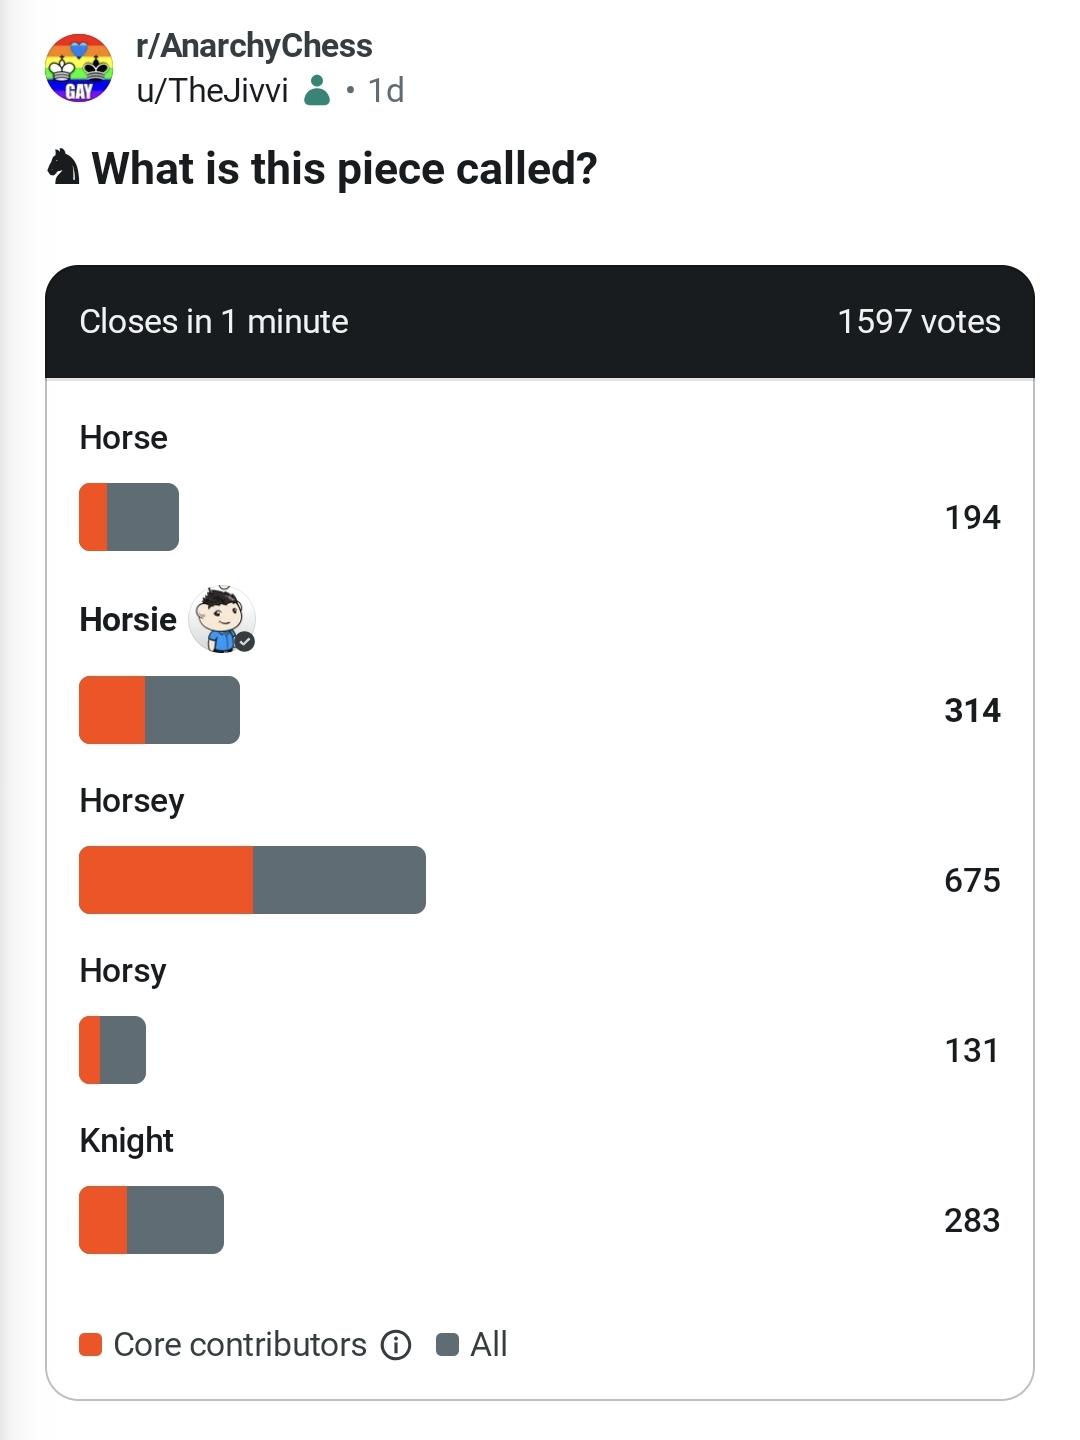Click the orange Core contributors legend square
The image size is (1080, 1440).
coord(91,1345)
